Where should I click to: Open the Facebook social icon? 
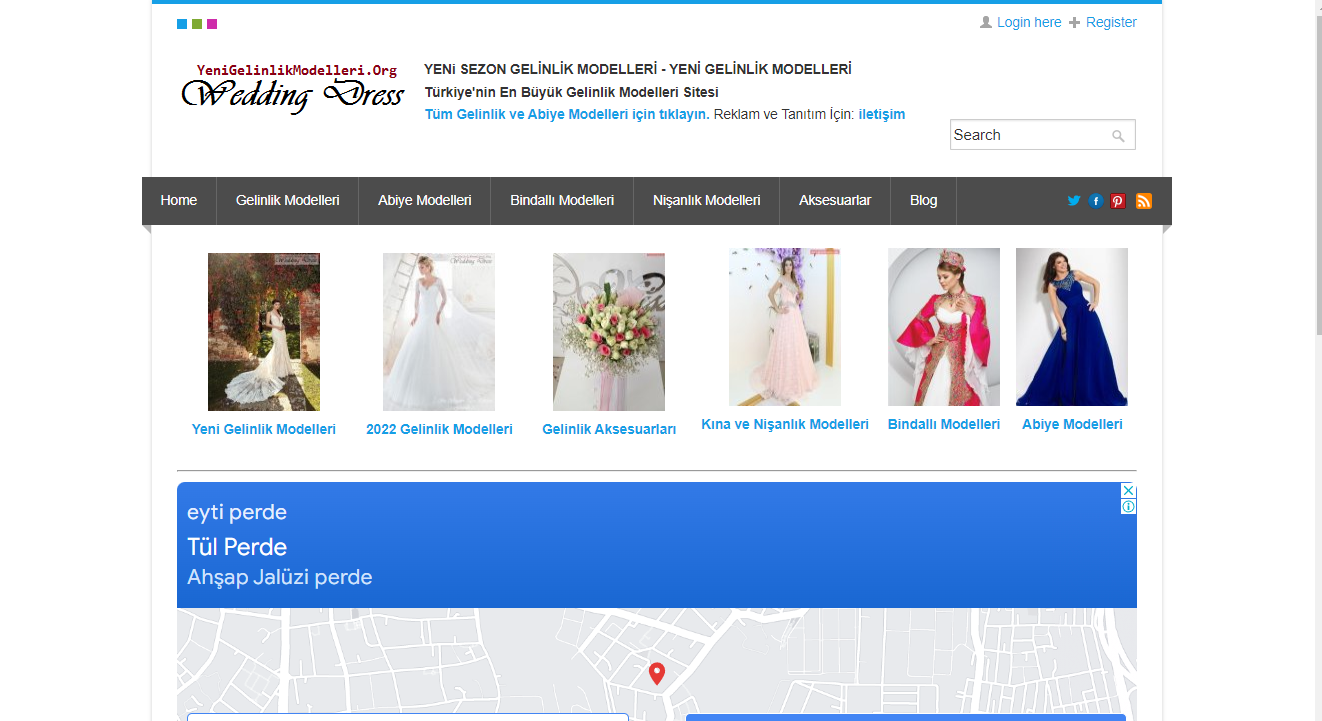pos(1096,201)
